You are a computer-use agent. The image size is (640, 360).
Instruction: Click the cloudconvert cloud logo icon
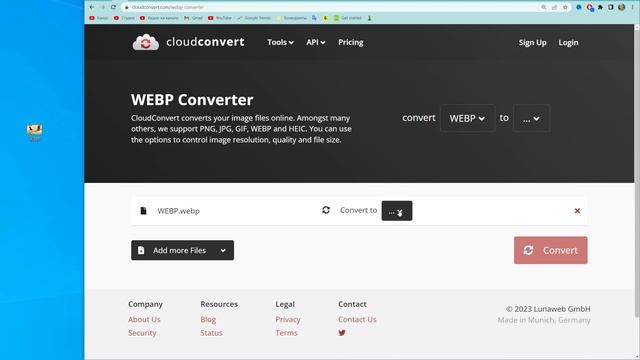point(146,42)
